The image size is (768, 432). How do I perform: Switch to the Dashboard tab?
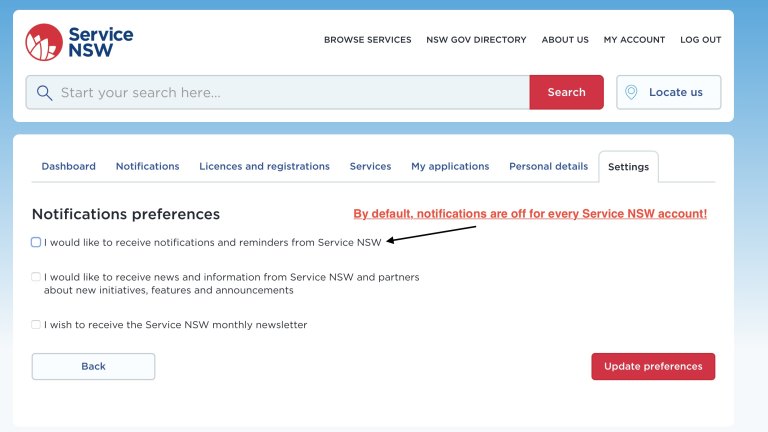69,167
